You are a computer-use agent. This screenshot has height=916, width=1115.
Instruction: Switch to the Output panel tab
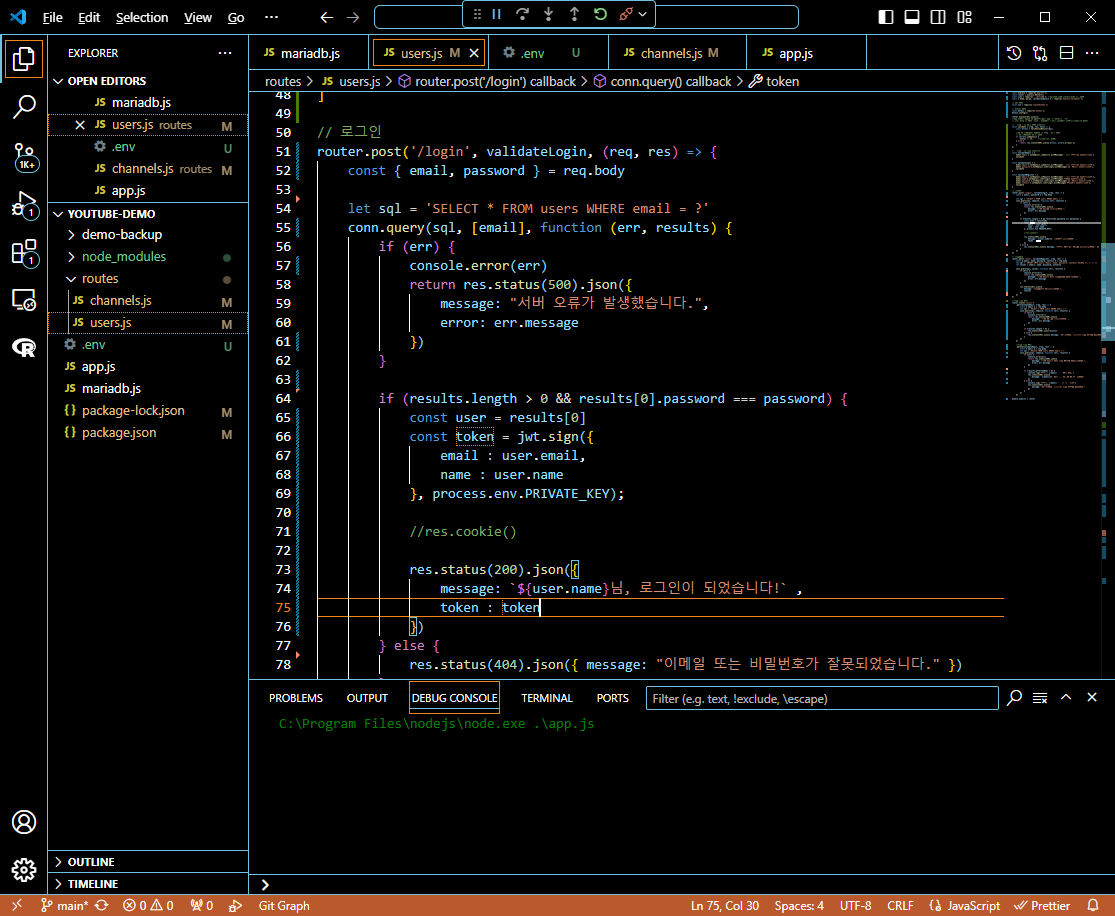(367, 698)
